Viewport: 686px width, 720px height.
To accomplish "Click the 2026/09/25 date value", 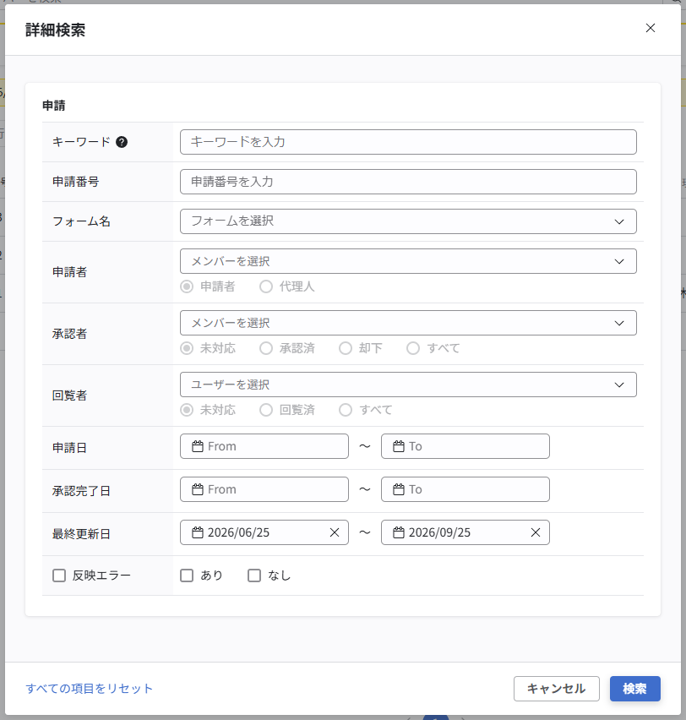I will click(x=439, y=533).
